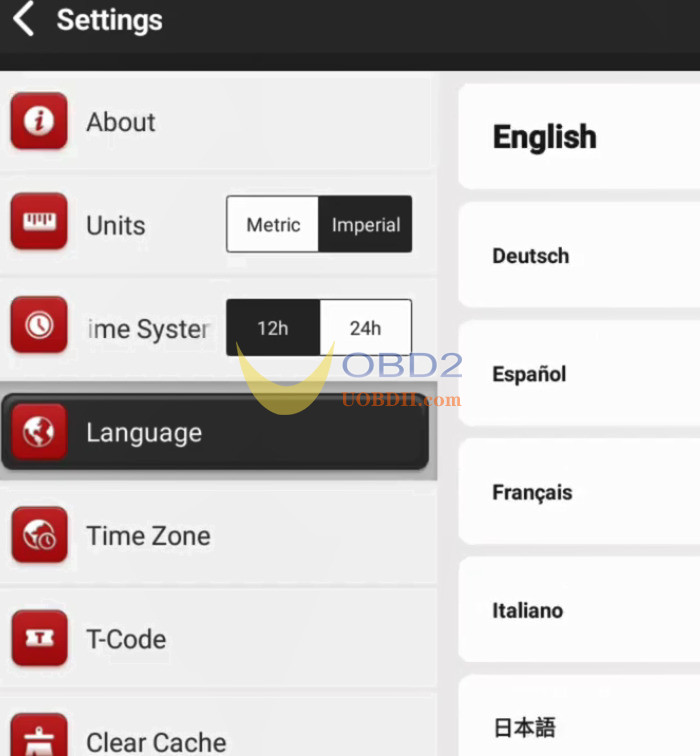Choose Español as the language
Viewport: 700px width, 756px height.
pos(579,373)
